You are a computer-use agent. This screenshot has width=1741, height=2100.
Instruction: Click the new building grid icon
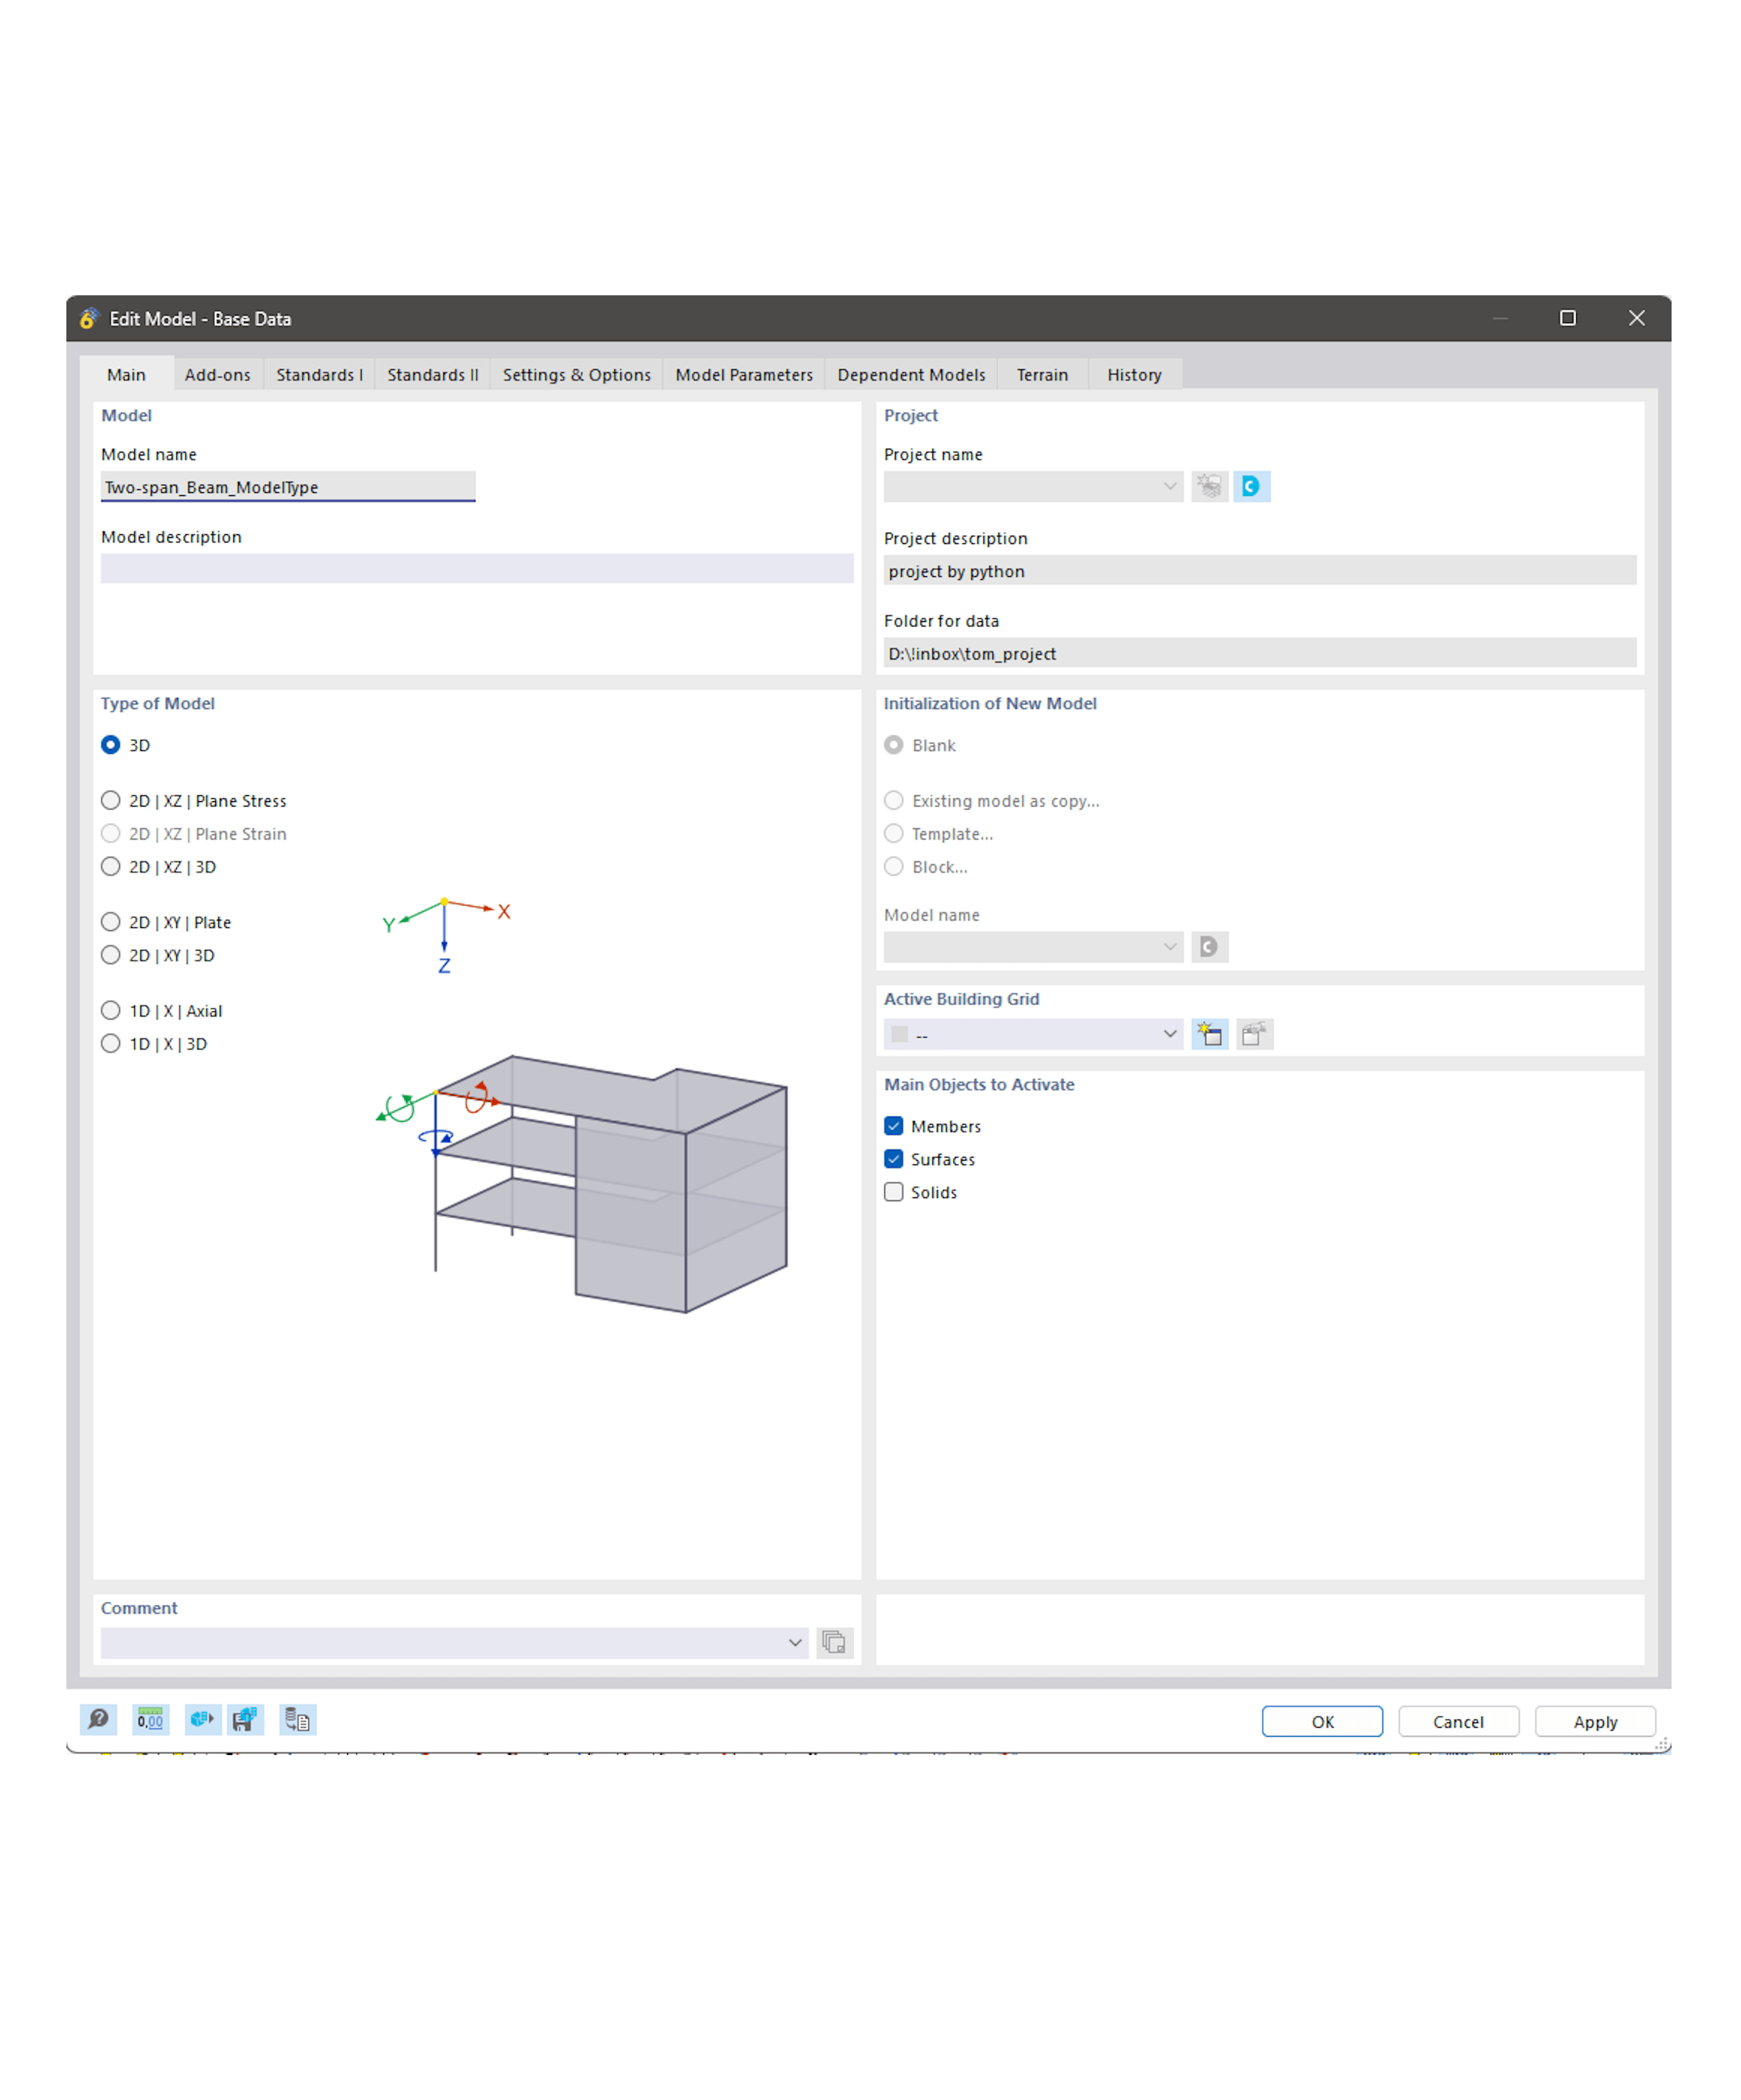click(1209, 1034)
